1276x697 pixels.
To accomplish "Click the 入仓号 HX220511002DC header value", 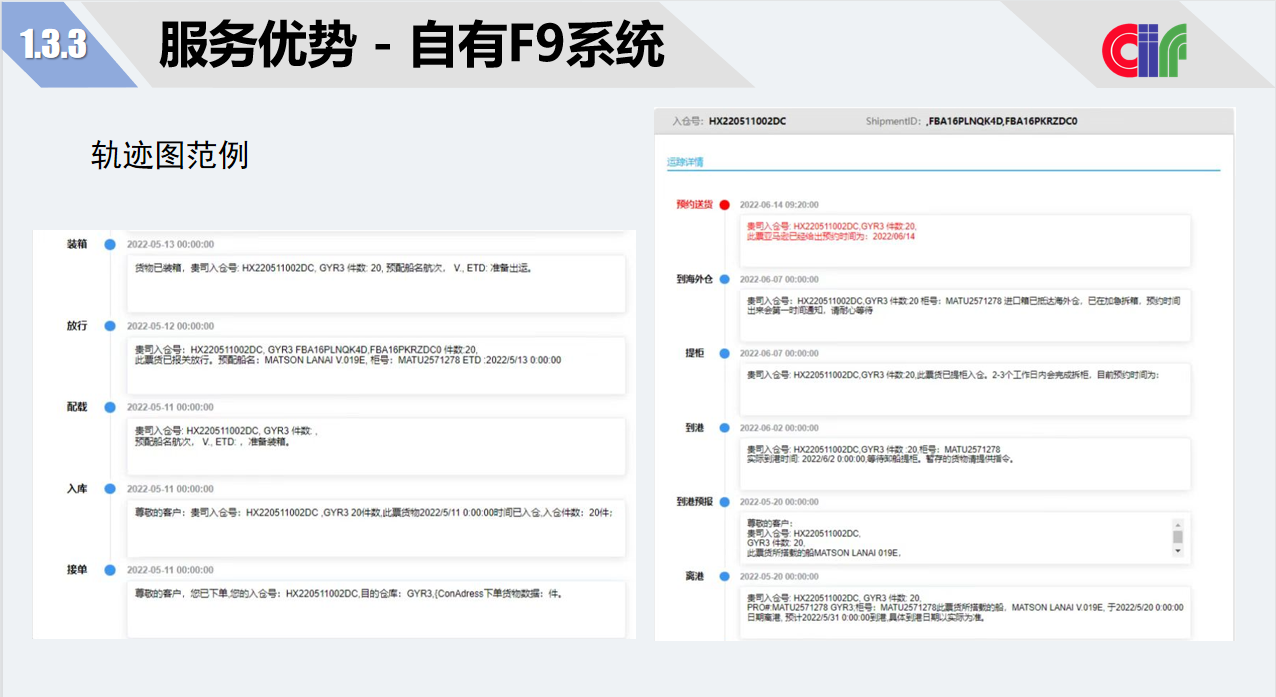I will pyautogui.click(x=747, y=121).
